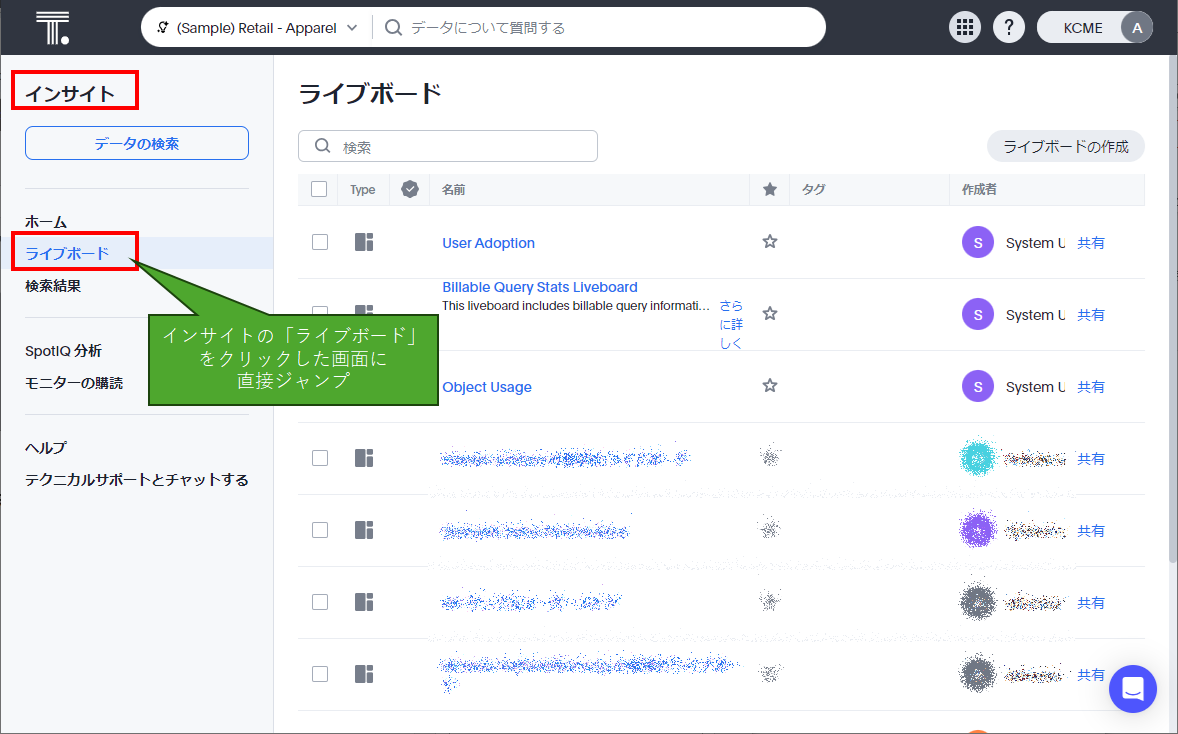Open SpotIQ 分析 in sidebar

63,351
